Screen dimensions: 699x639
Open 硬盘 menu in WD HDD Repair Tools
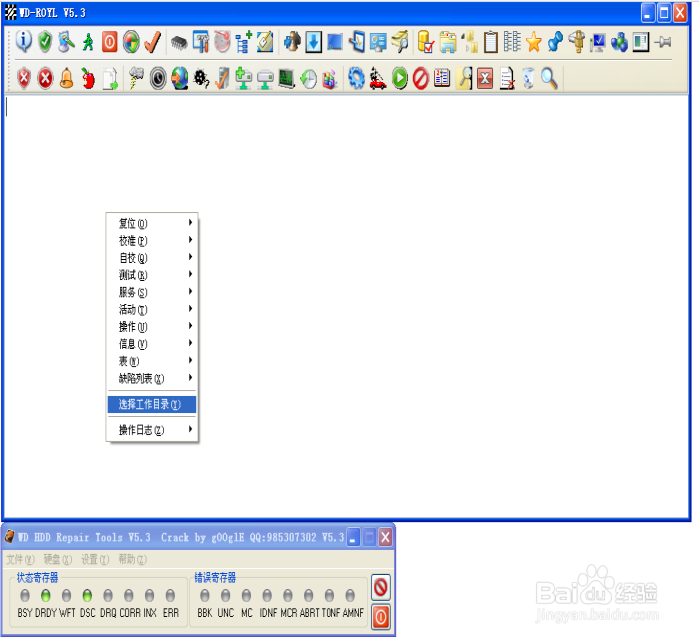pyautogui.click(x=58, y=559)
